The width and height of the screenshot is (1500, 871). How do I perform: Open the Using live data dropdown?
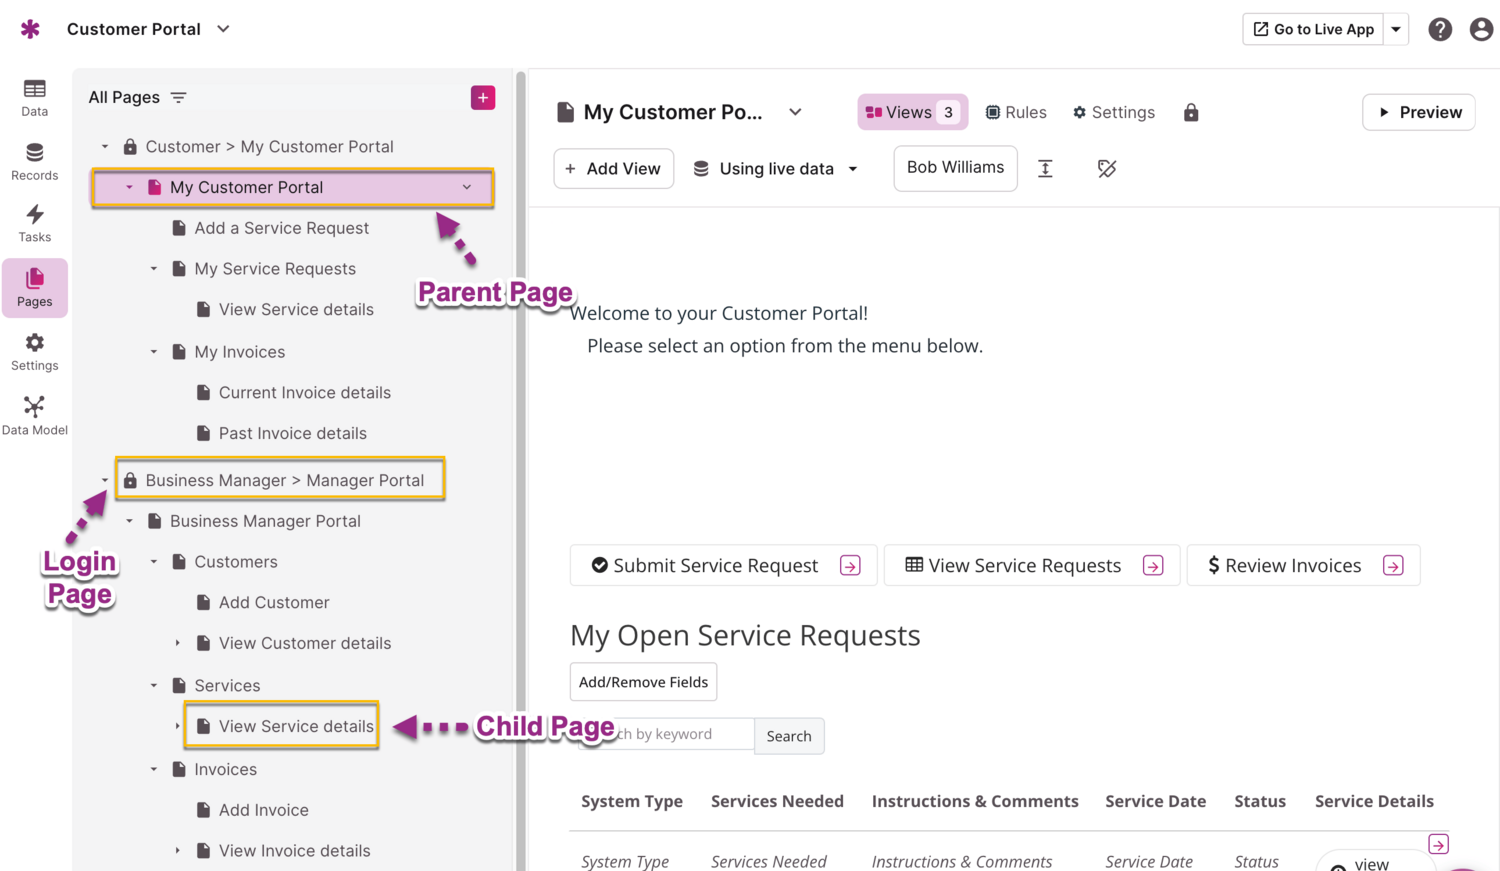click(x=776, y=169)
